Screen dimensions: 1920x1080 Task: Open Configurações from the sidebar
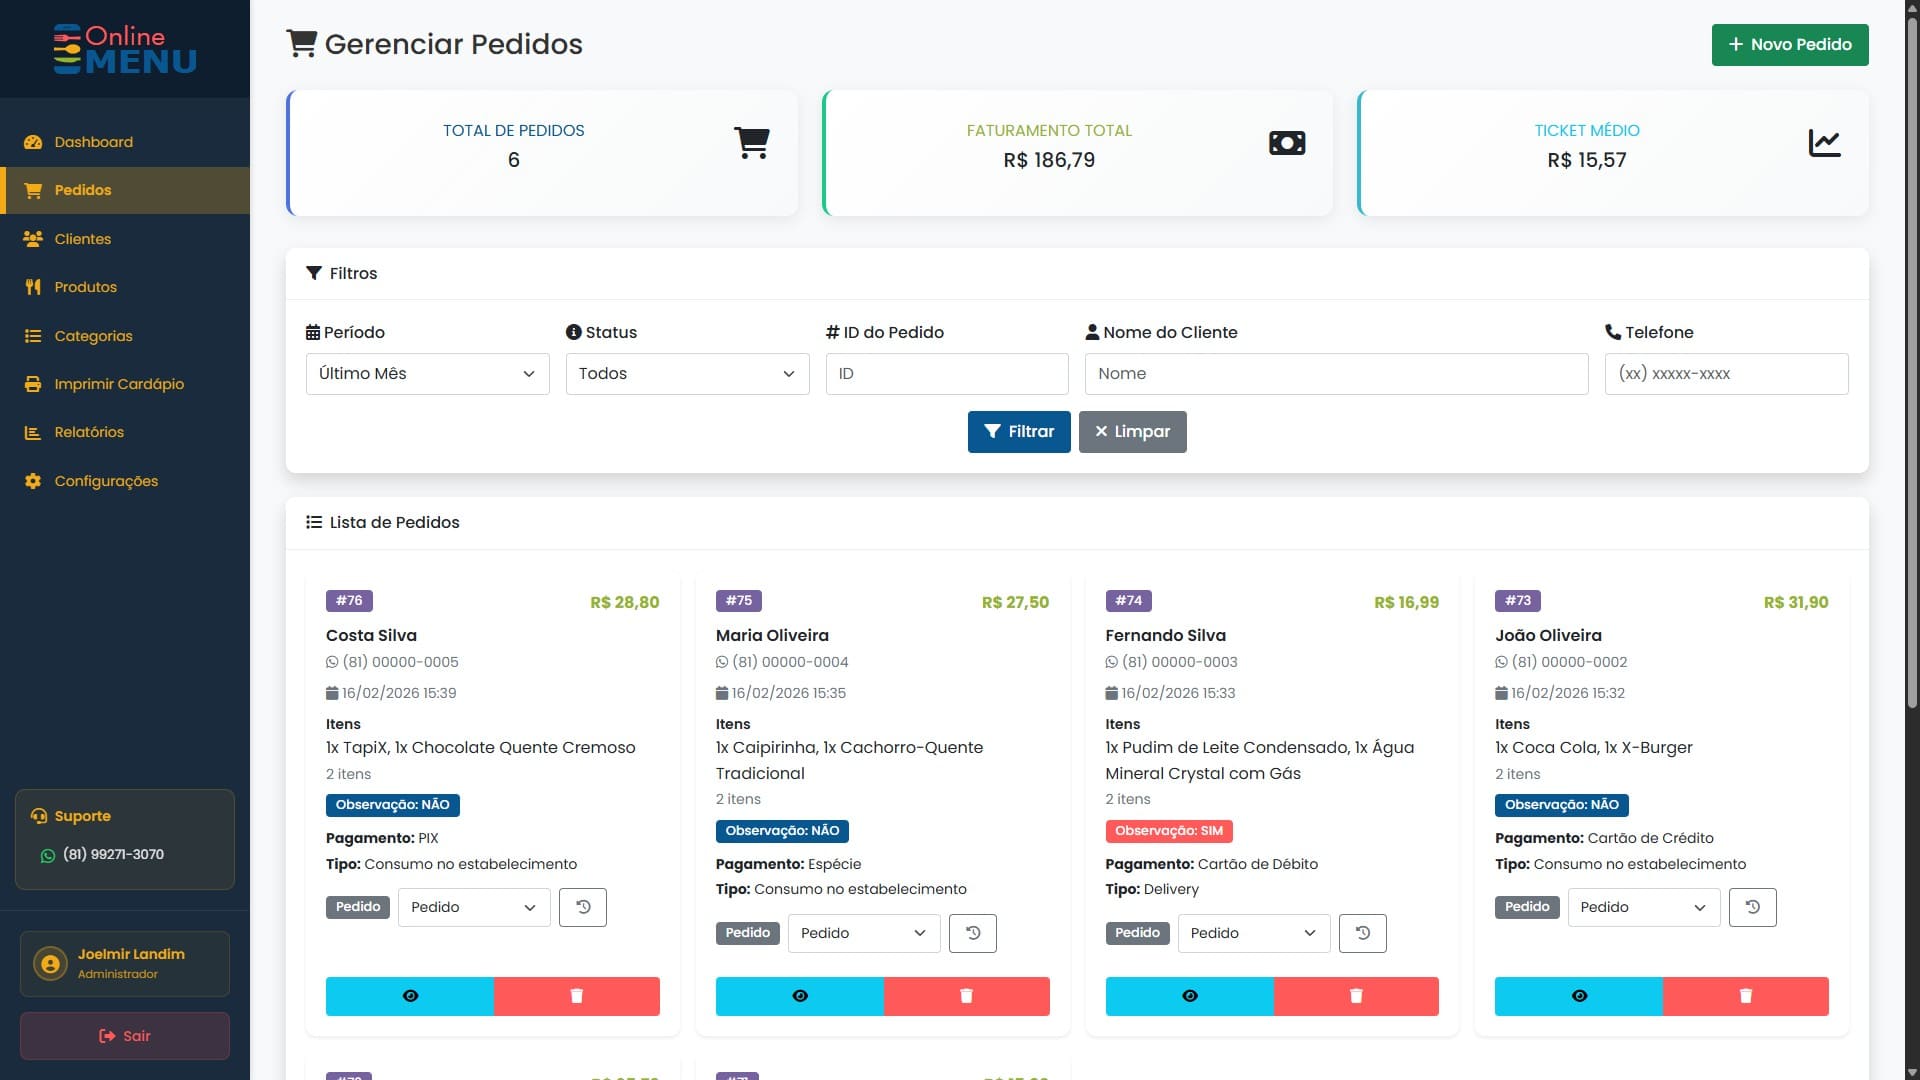coord(106,481)
